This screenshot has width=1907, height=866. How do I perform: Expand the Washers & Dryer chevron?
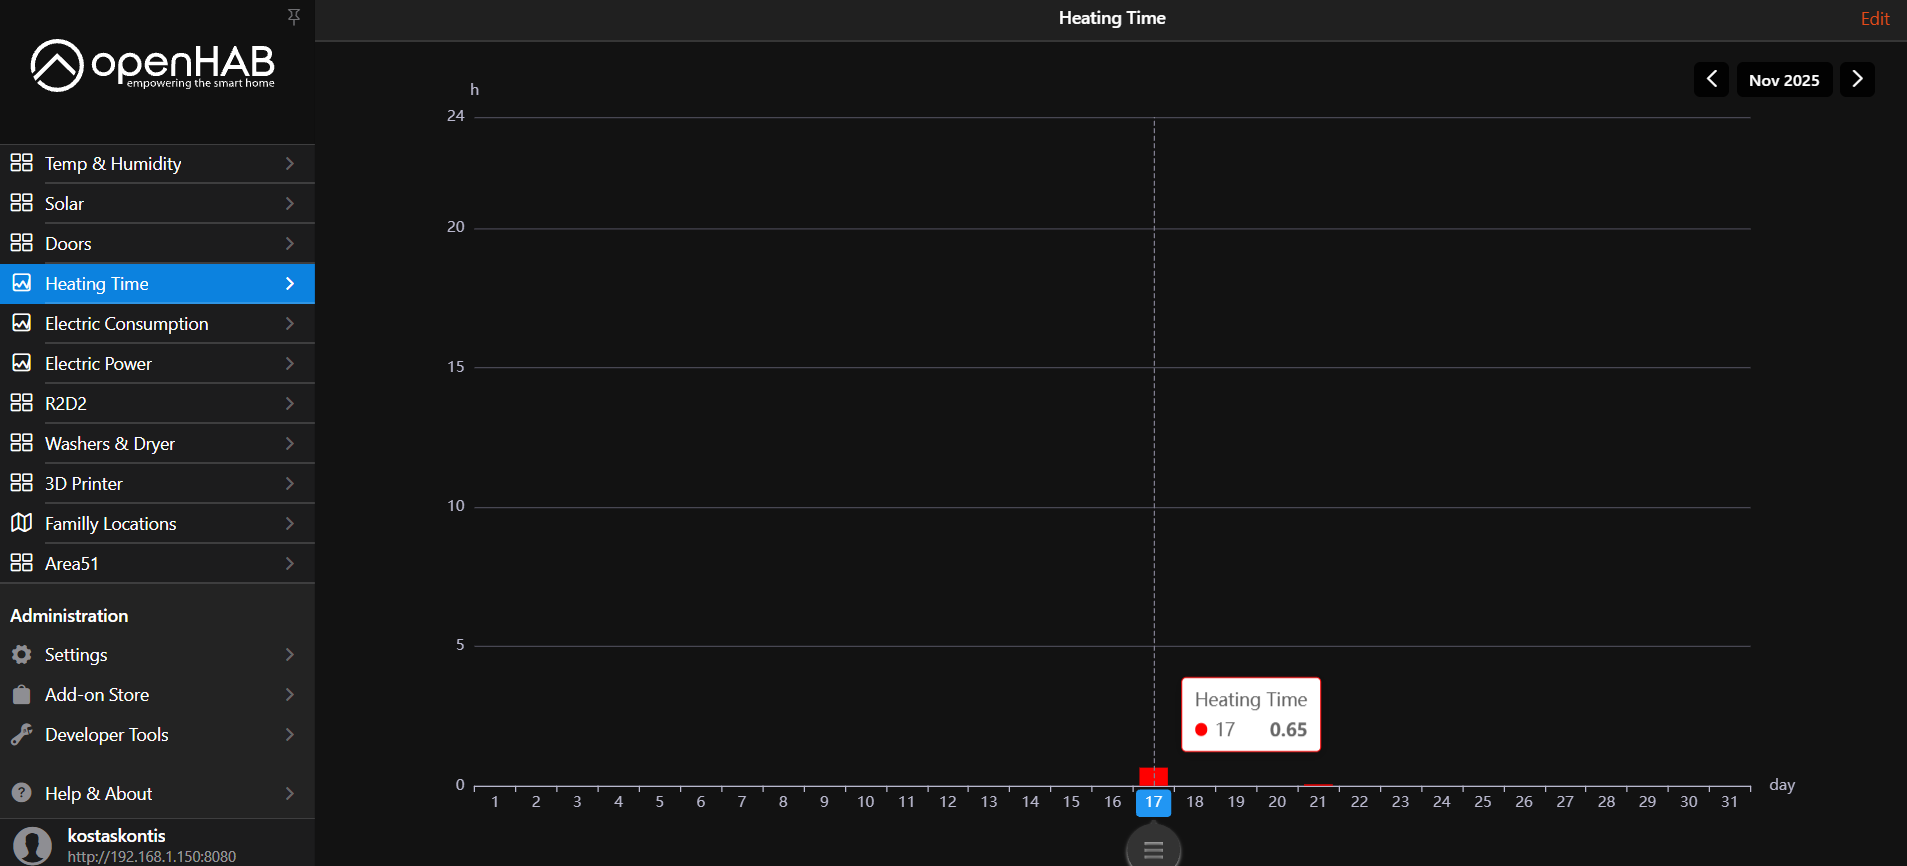[x=289, y=443]
